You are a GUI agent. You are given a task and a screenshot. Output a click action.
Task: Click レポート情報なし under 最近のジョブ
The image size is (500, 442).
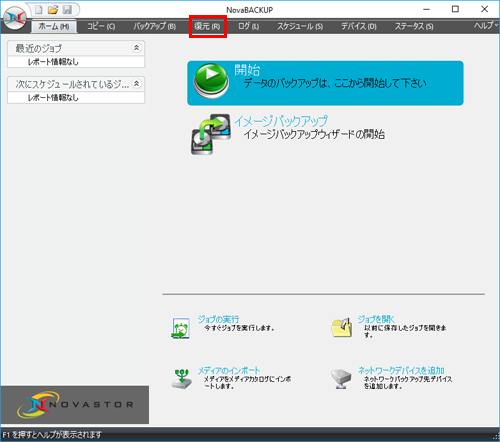[x=53, y=62]
